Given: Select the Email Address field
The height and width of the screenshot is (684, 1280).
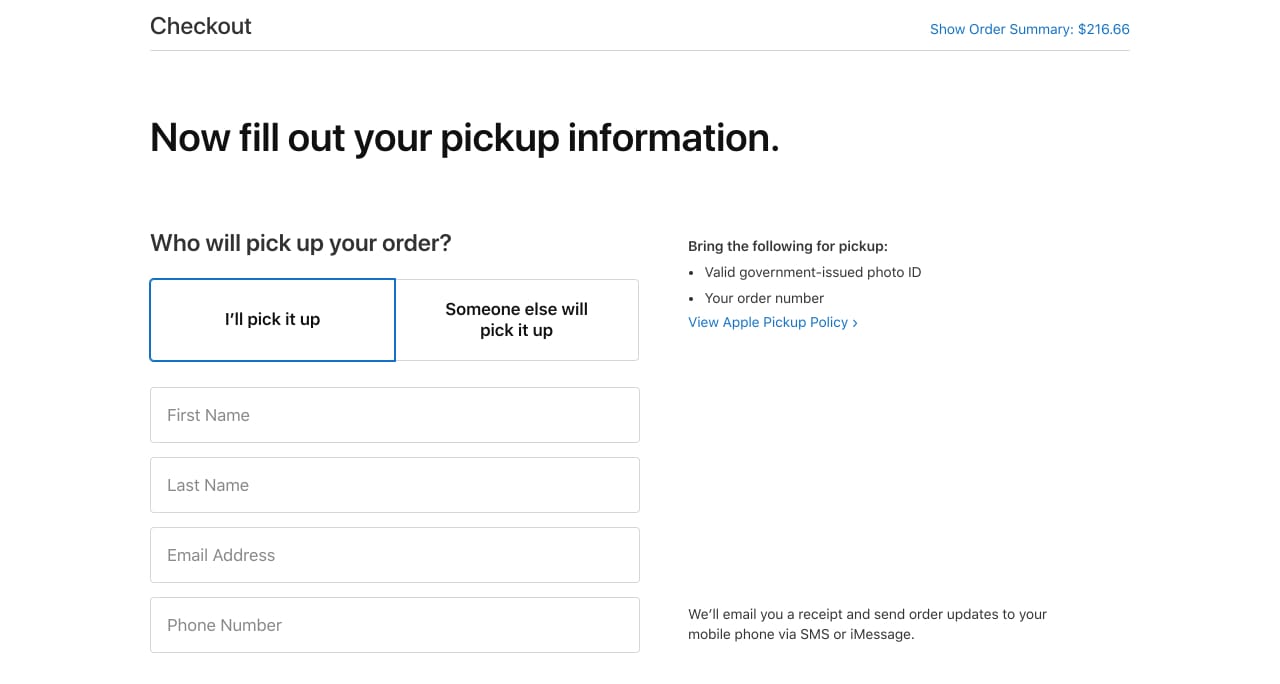Looking at the screenshot, I should [x=395, y=555].
